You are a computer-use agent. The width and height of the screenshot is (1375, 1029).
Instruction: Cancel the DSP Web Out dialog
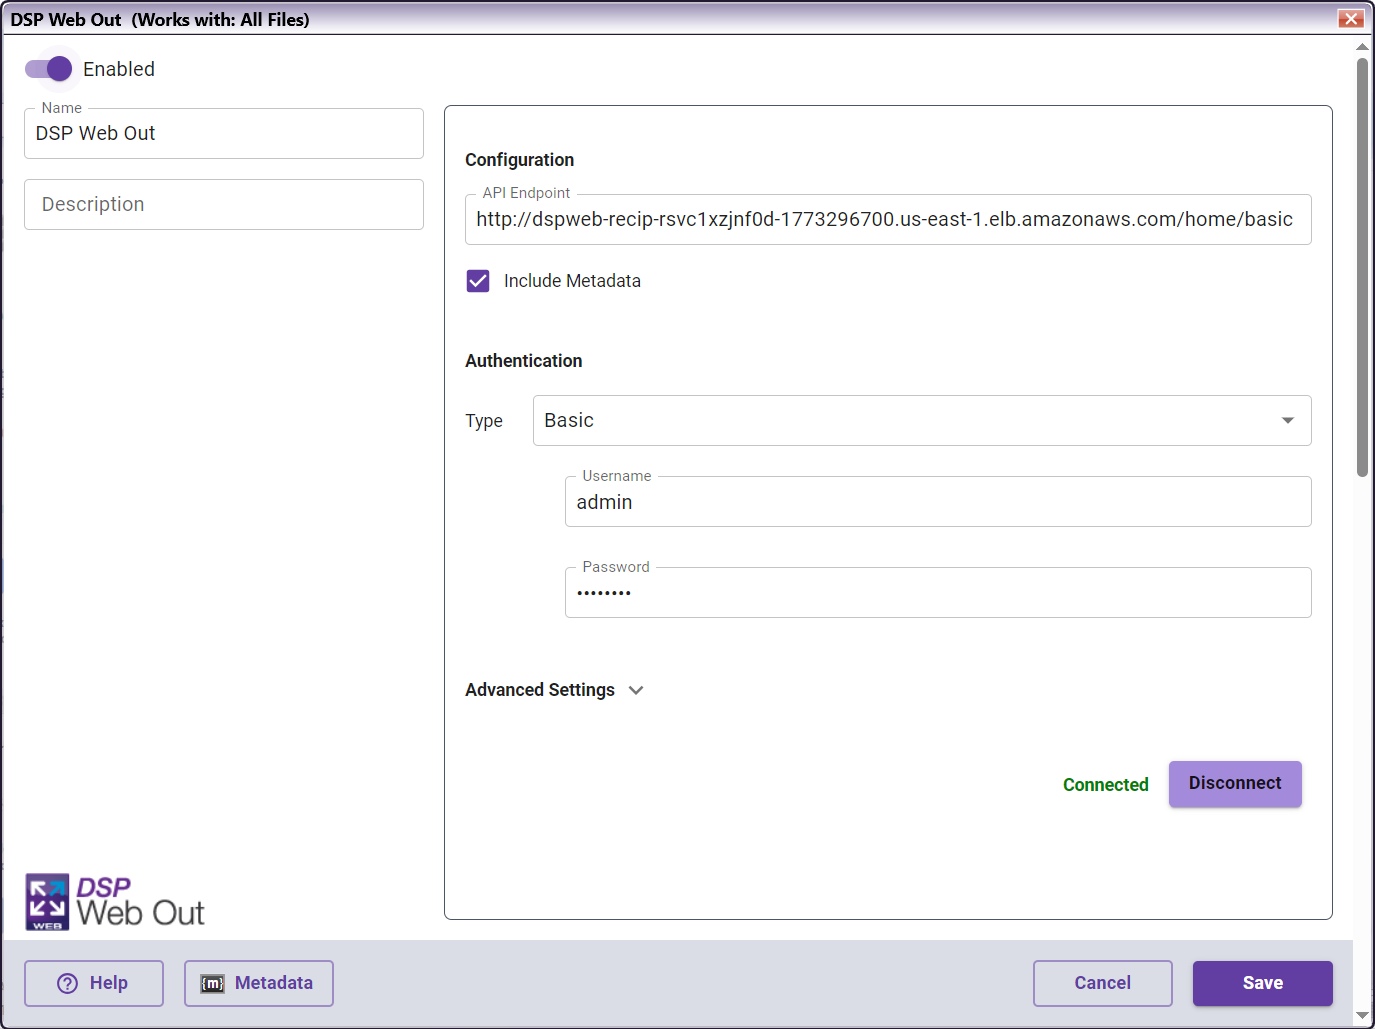pyautogui.click(x=1102, y=983)
